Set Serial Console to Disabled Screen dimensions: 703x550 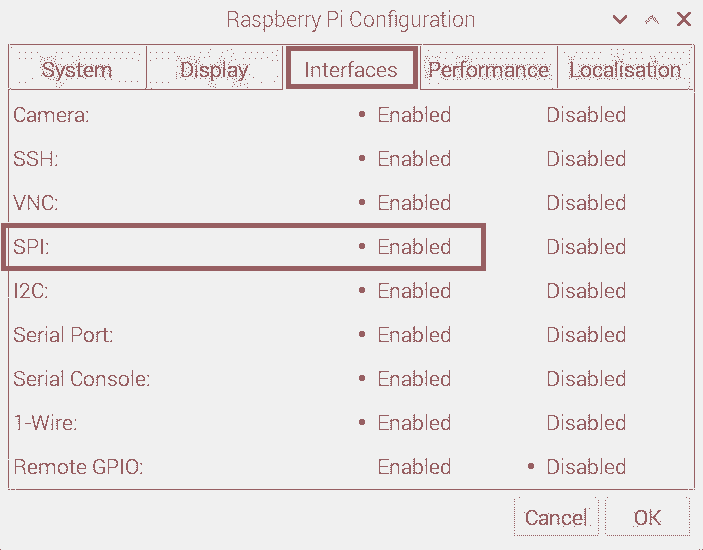click(585, 379)
